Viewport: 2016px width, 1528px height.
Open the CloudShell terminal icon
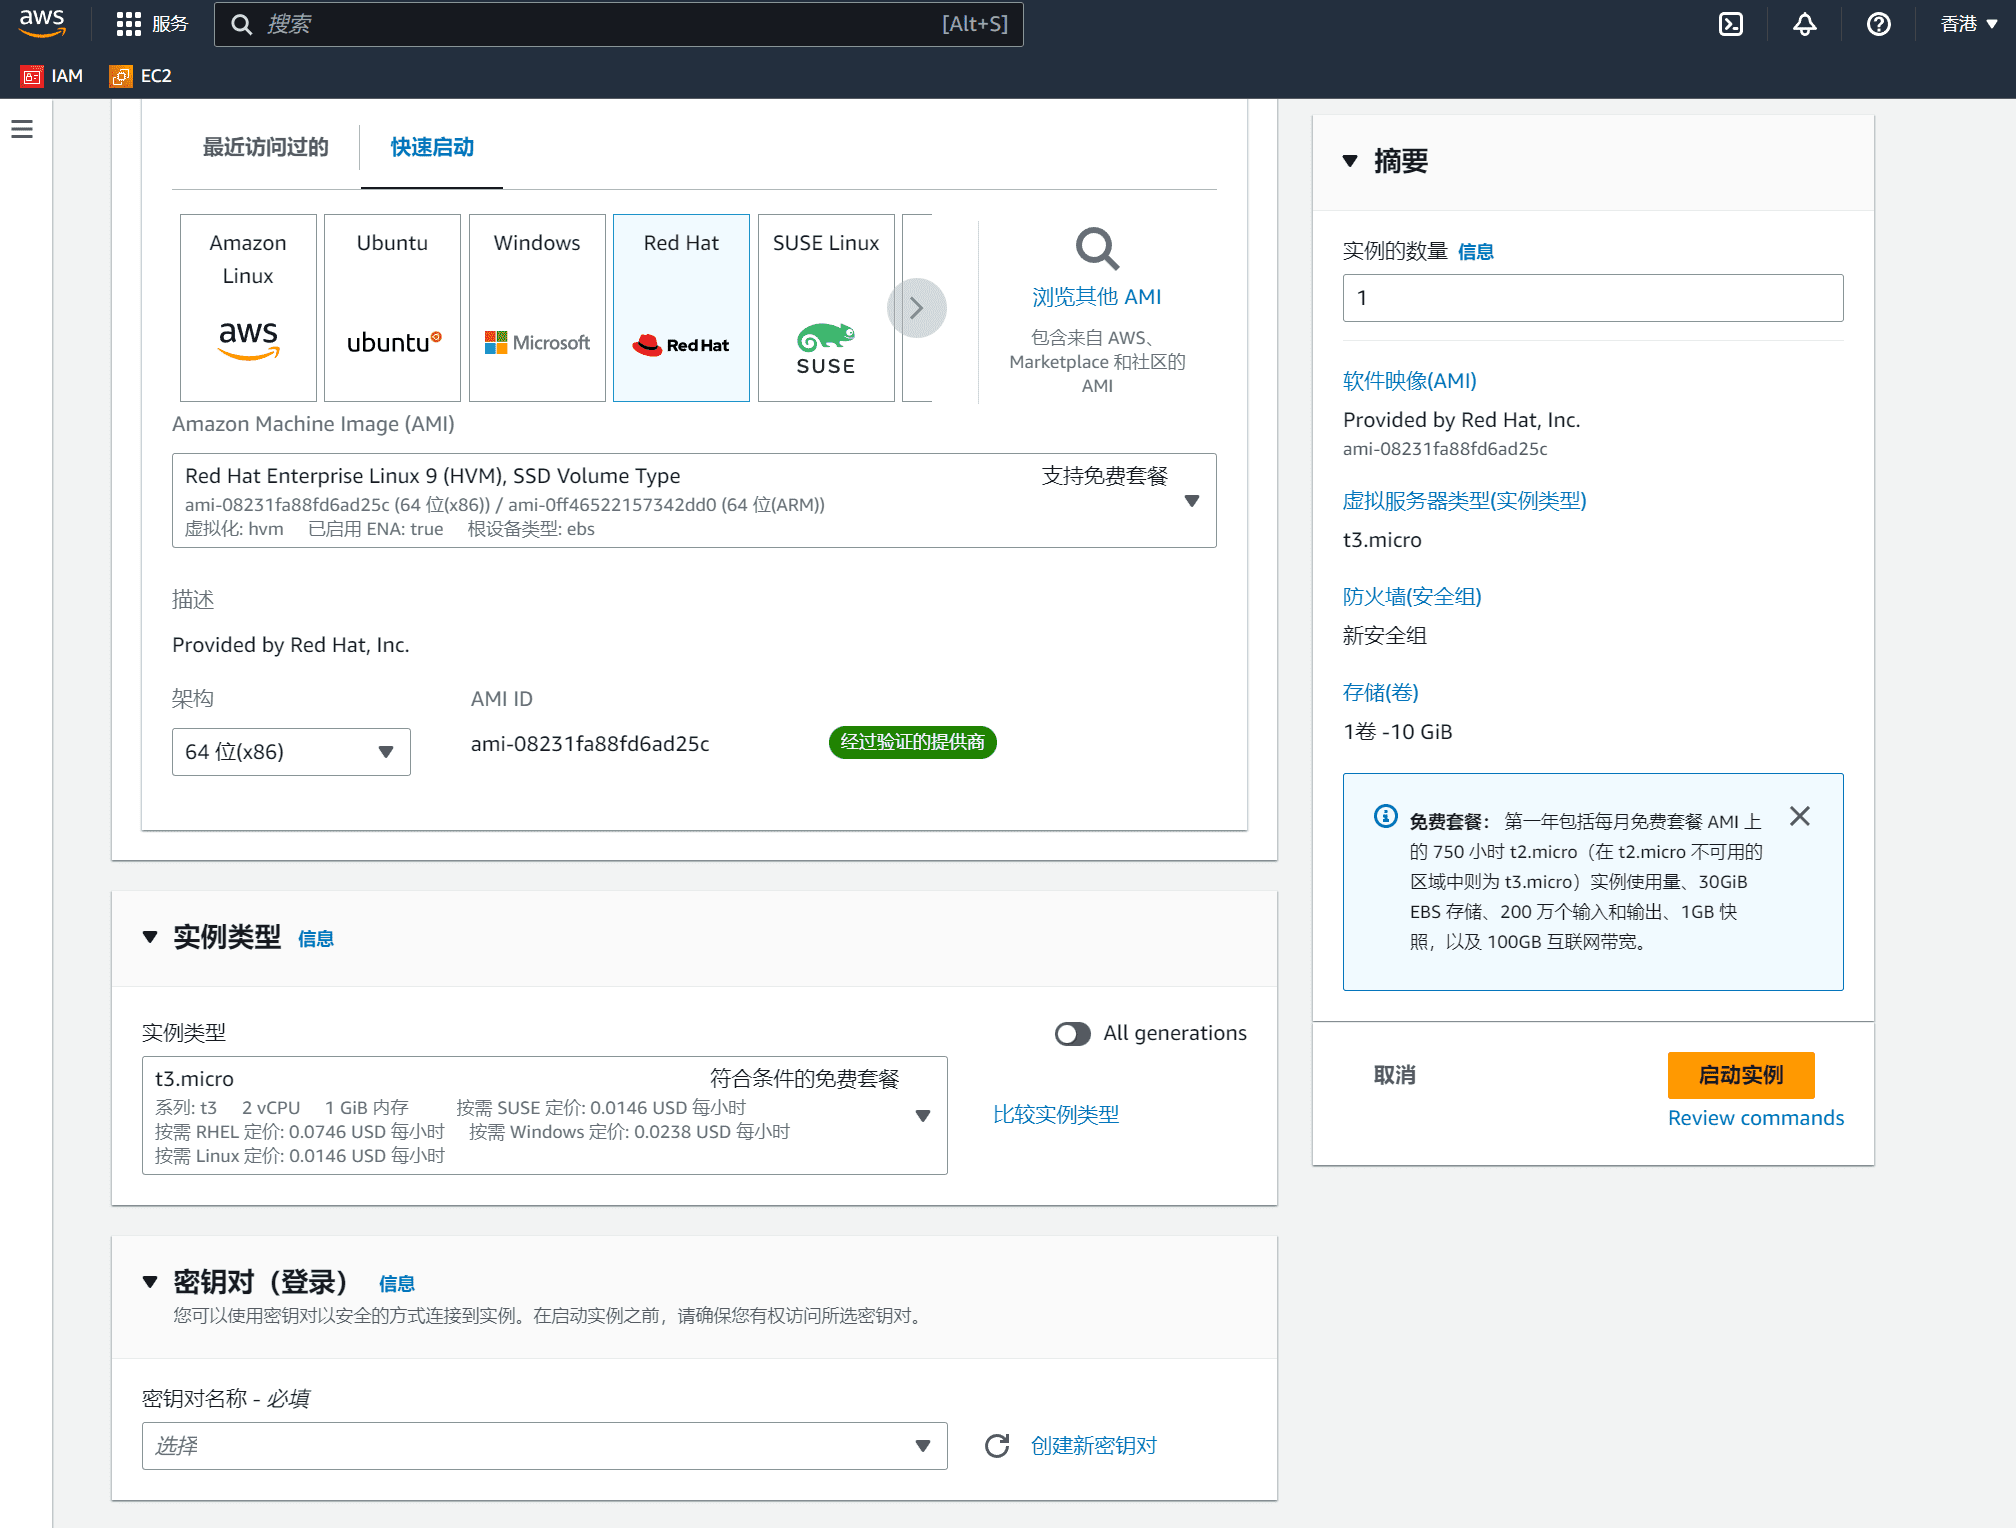[1731, 24]
